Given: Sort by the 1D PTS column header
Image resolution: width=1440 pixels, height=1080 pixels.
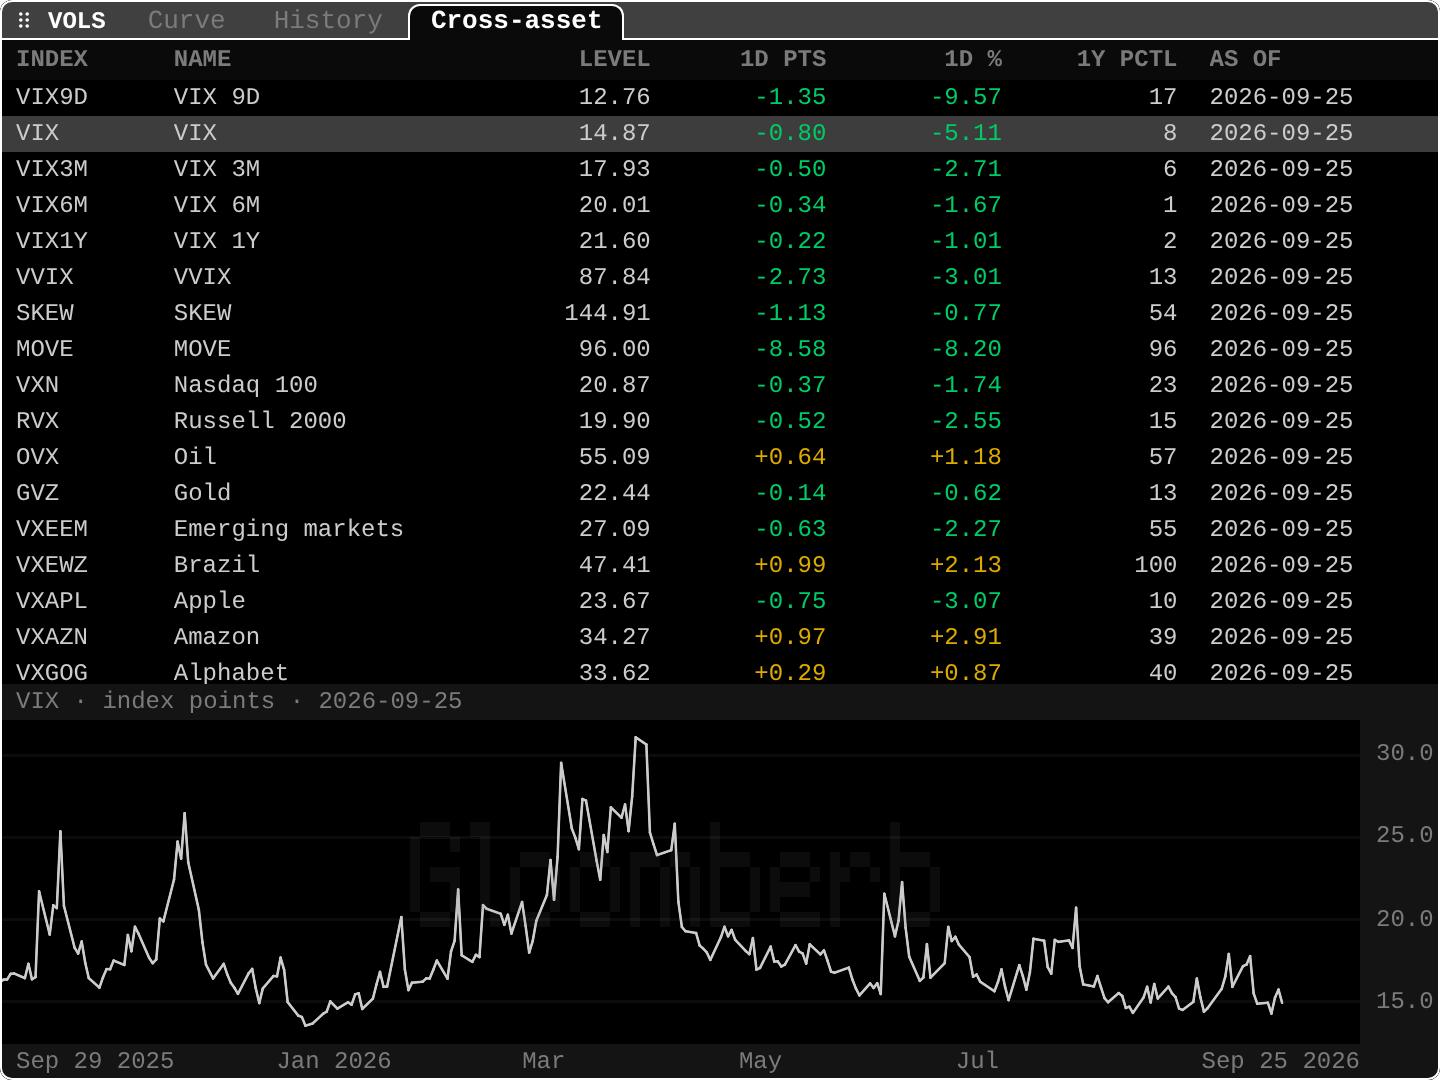Looking at the screenshot, I should pyautogui.click(x=783, y=59).
